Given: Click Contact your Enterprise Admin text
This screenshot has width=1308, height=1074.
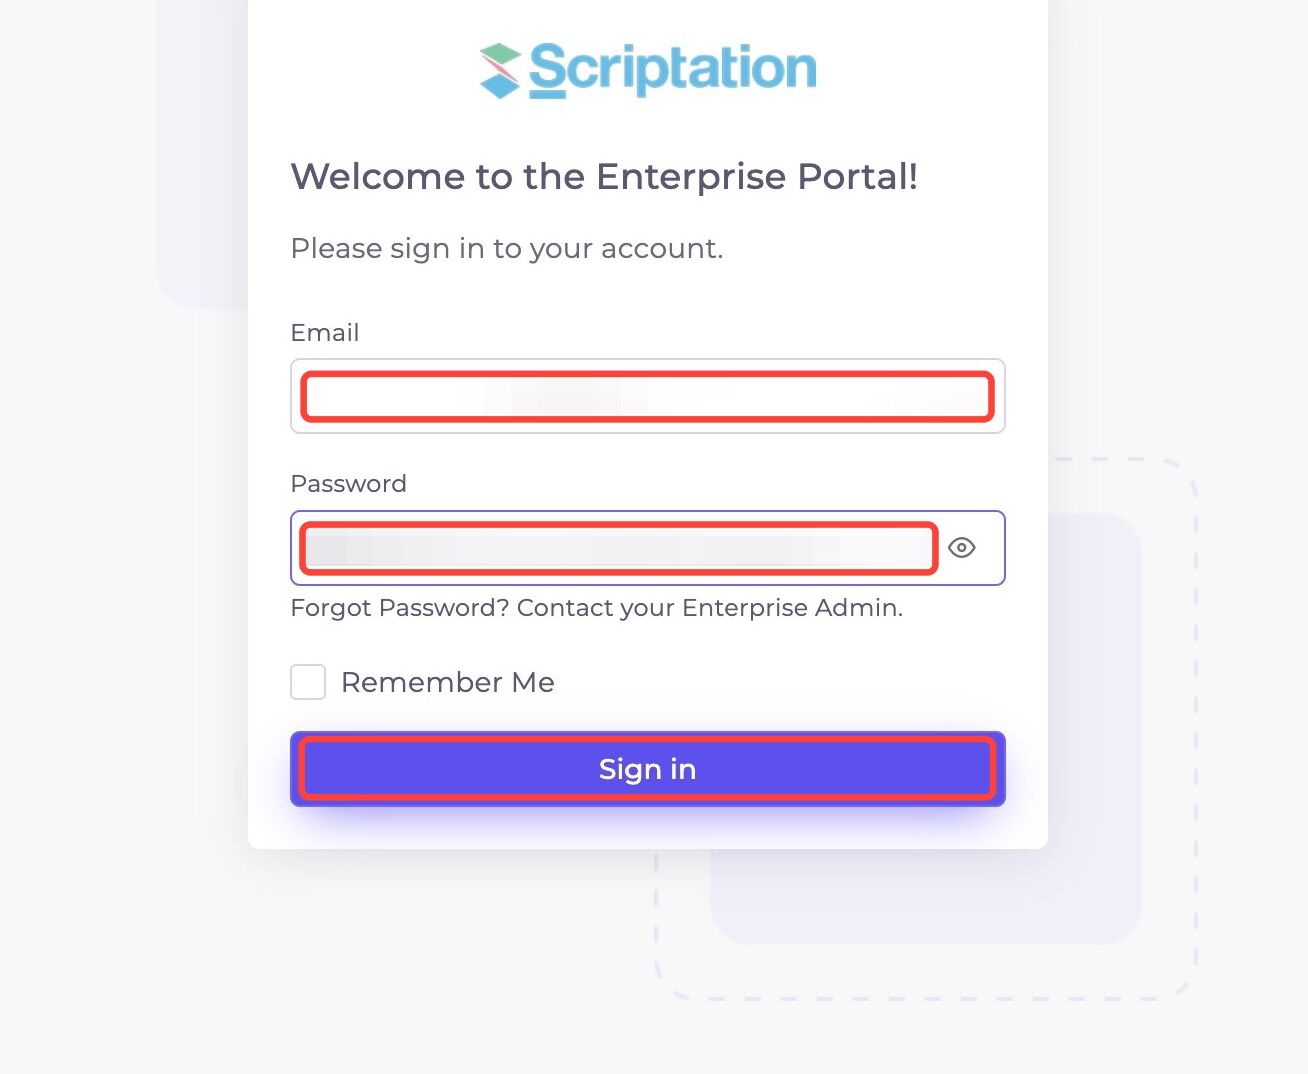Looking at the screenshot, I should 710,608.
